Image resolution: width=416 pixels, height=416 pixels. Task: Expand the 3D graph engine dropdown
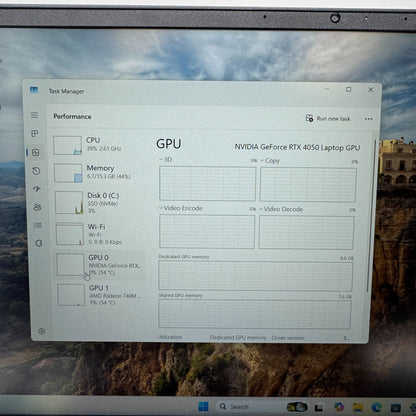[x=166, y=160]
